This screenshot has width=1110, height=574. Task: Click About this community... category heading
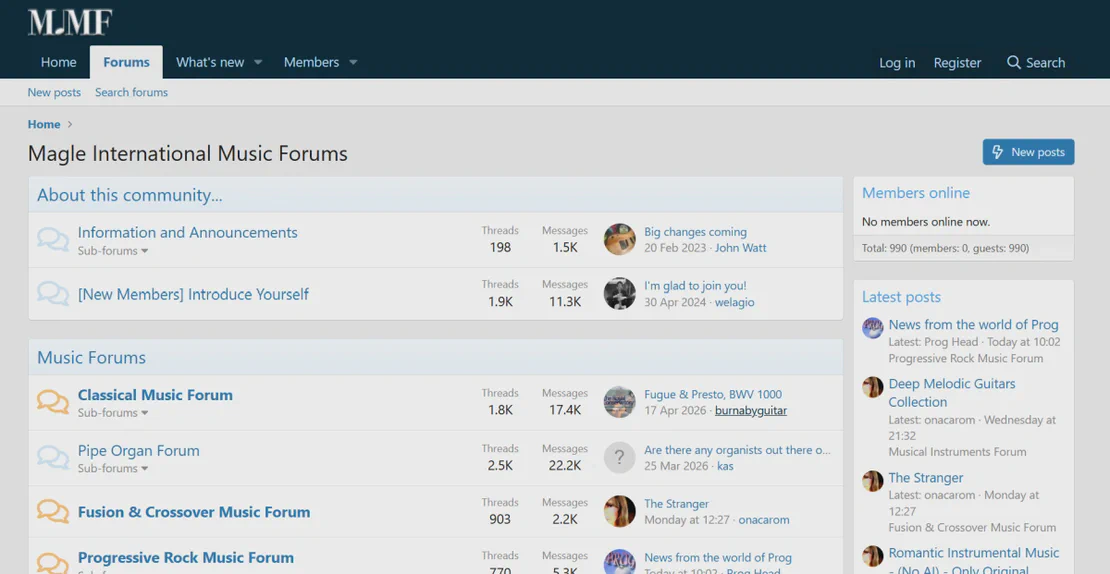coord(130,195)
